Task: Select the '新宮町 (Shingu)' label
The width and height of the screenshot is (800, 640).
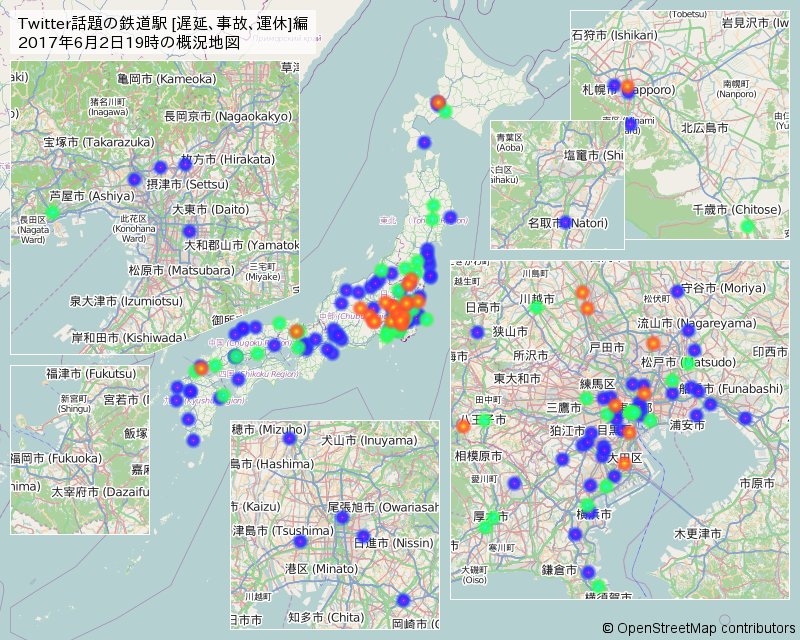Action: (75, 403)
